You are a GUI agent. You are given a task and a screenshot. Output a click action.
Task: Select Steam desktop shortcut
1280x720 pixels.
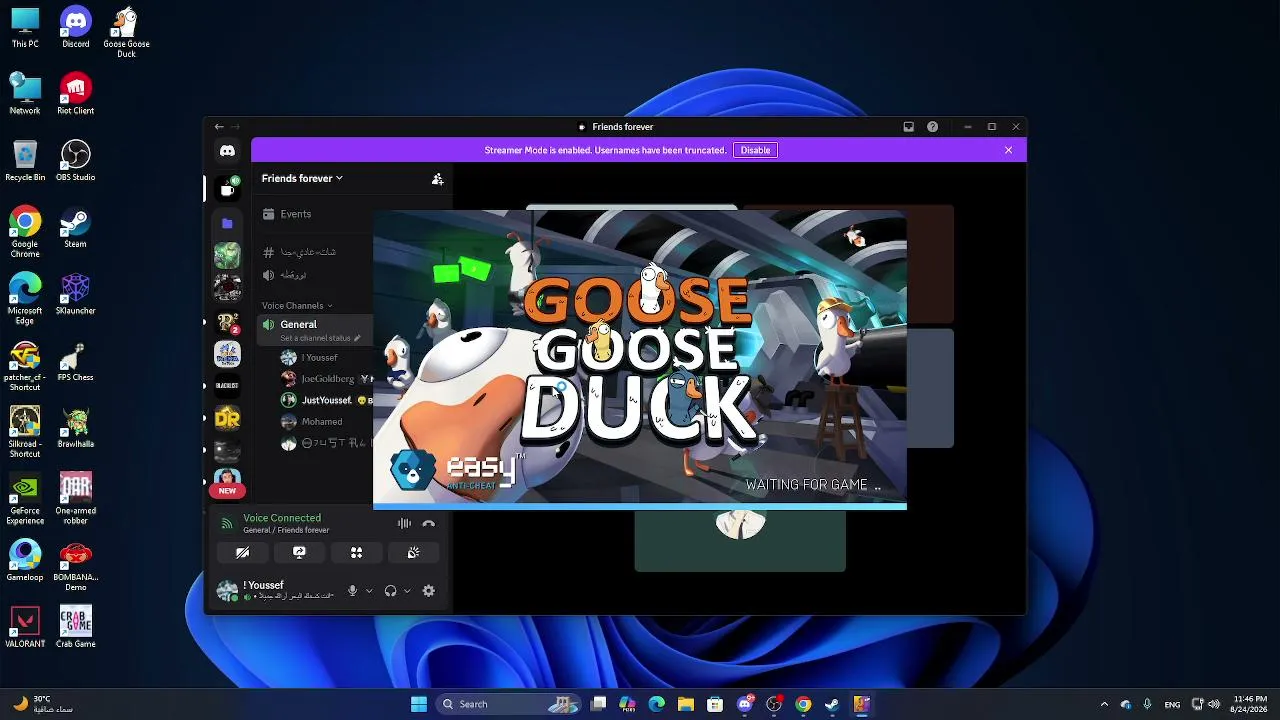coord(76,228)
